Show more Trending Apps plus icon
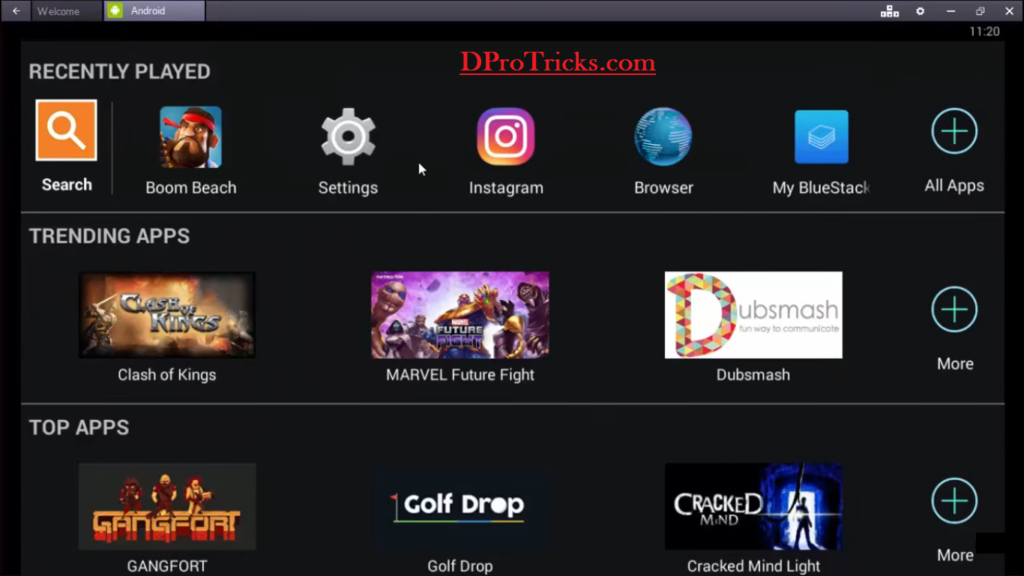Viewport: 1024px width, 576px height. 954,310
